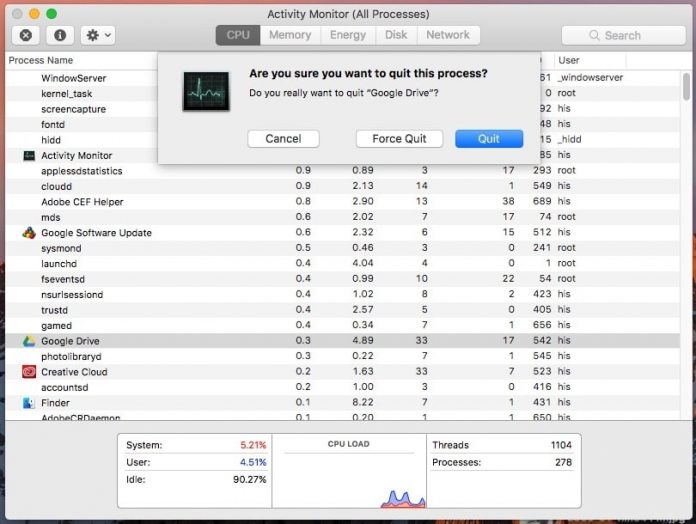The height and width of the screenshot is (524, 696).
Task: Click the Search field
Action: [623, 35]
